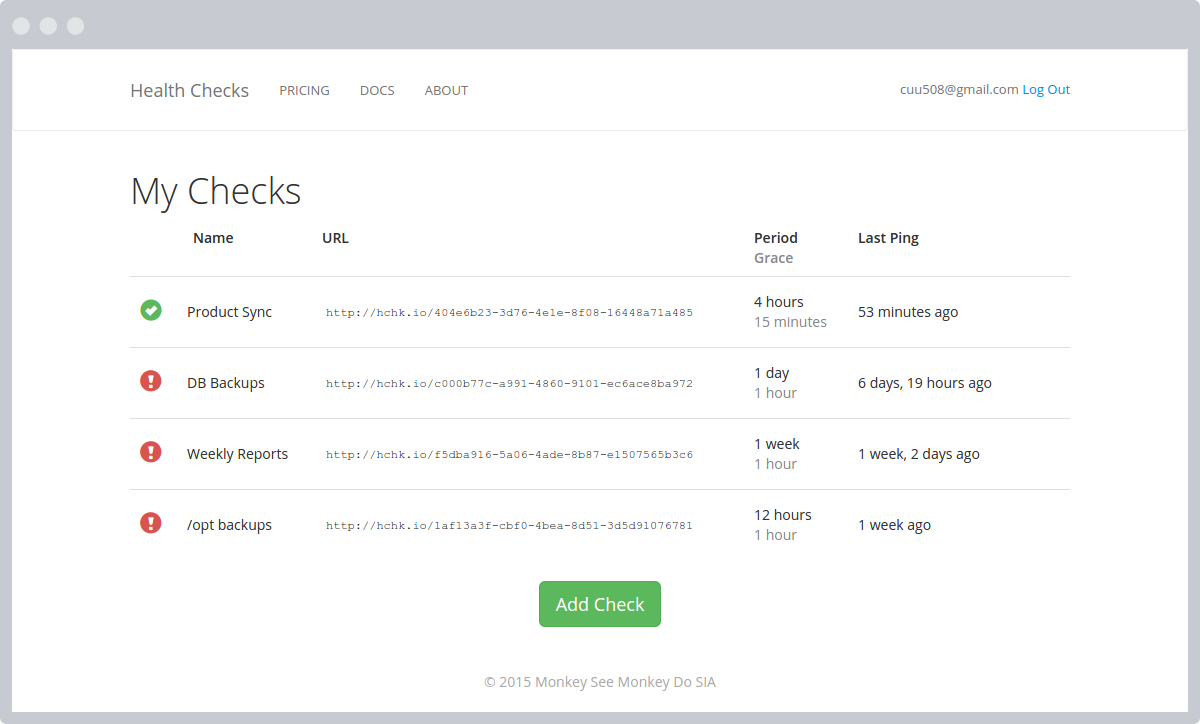The width and height of the screenshot is (1200, 724).
Task: Edit the 12 hours period for /opt backups
Action: point(783,515)
